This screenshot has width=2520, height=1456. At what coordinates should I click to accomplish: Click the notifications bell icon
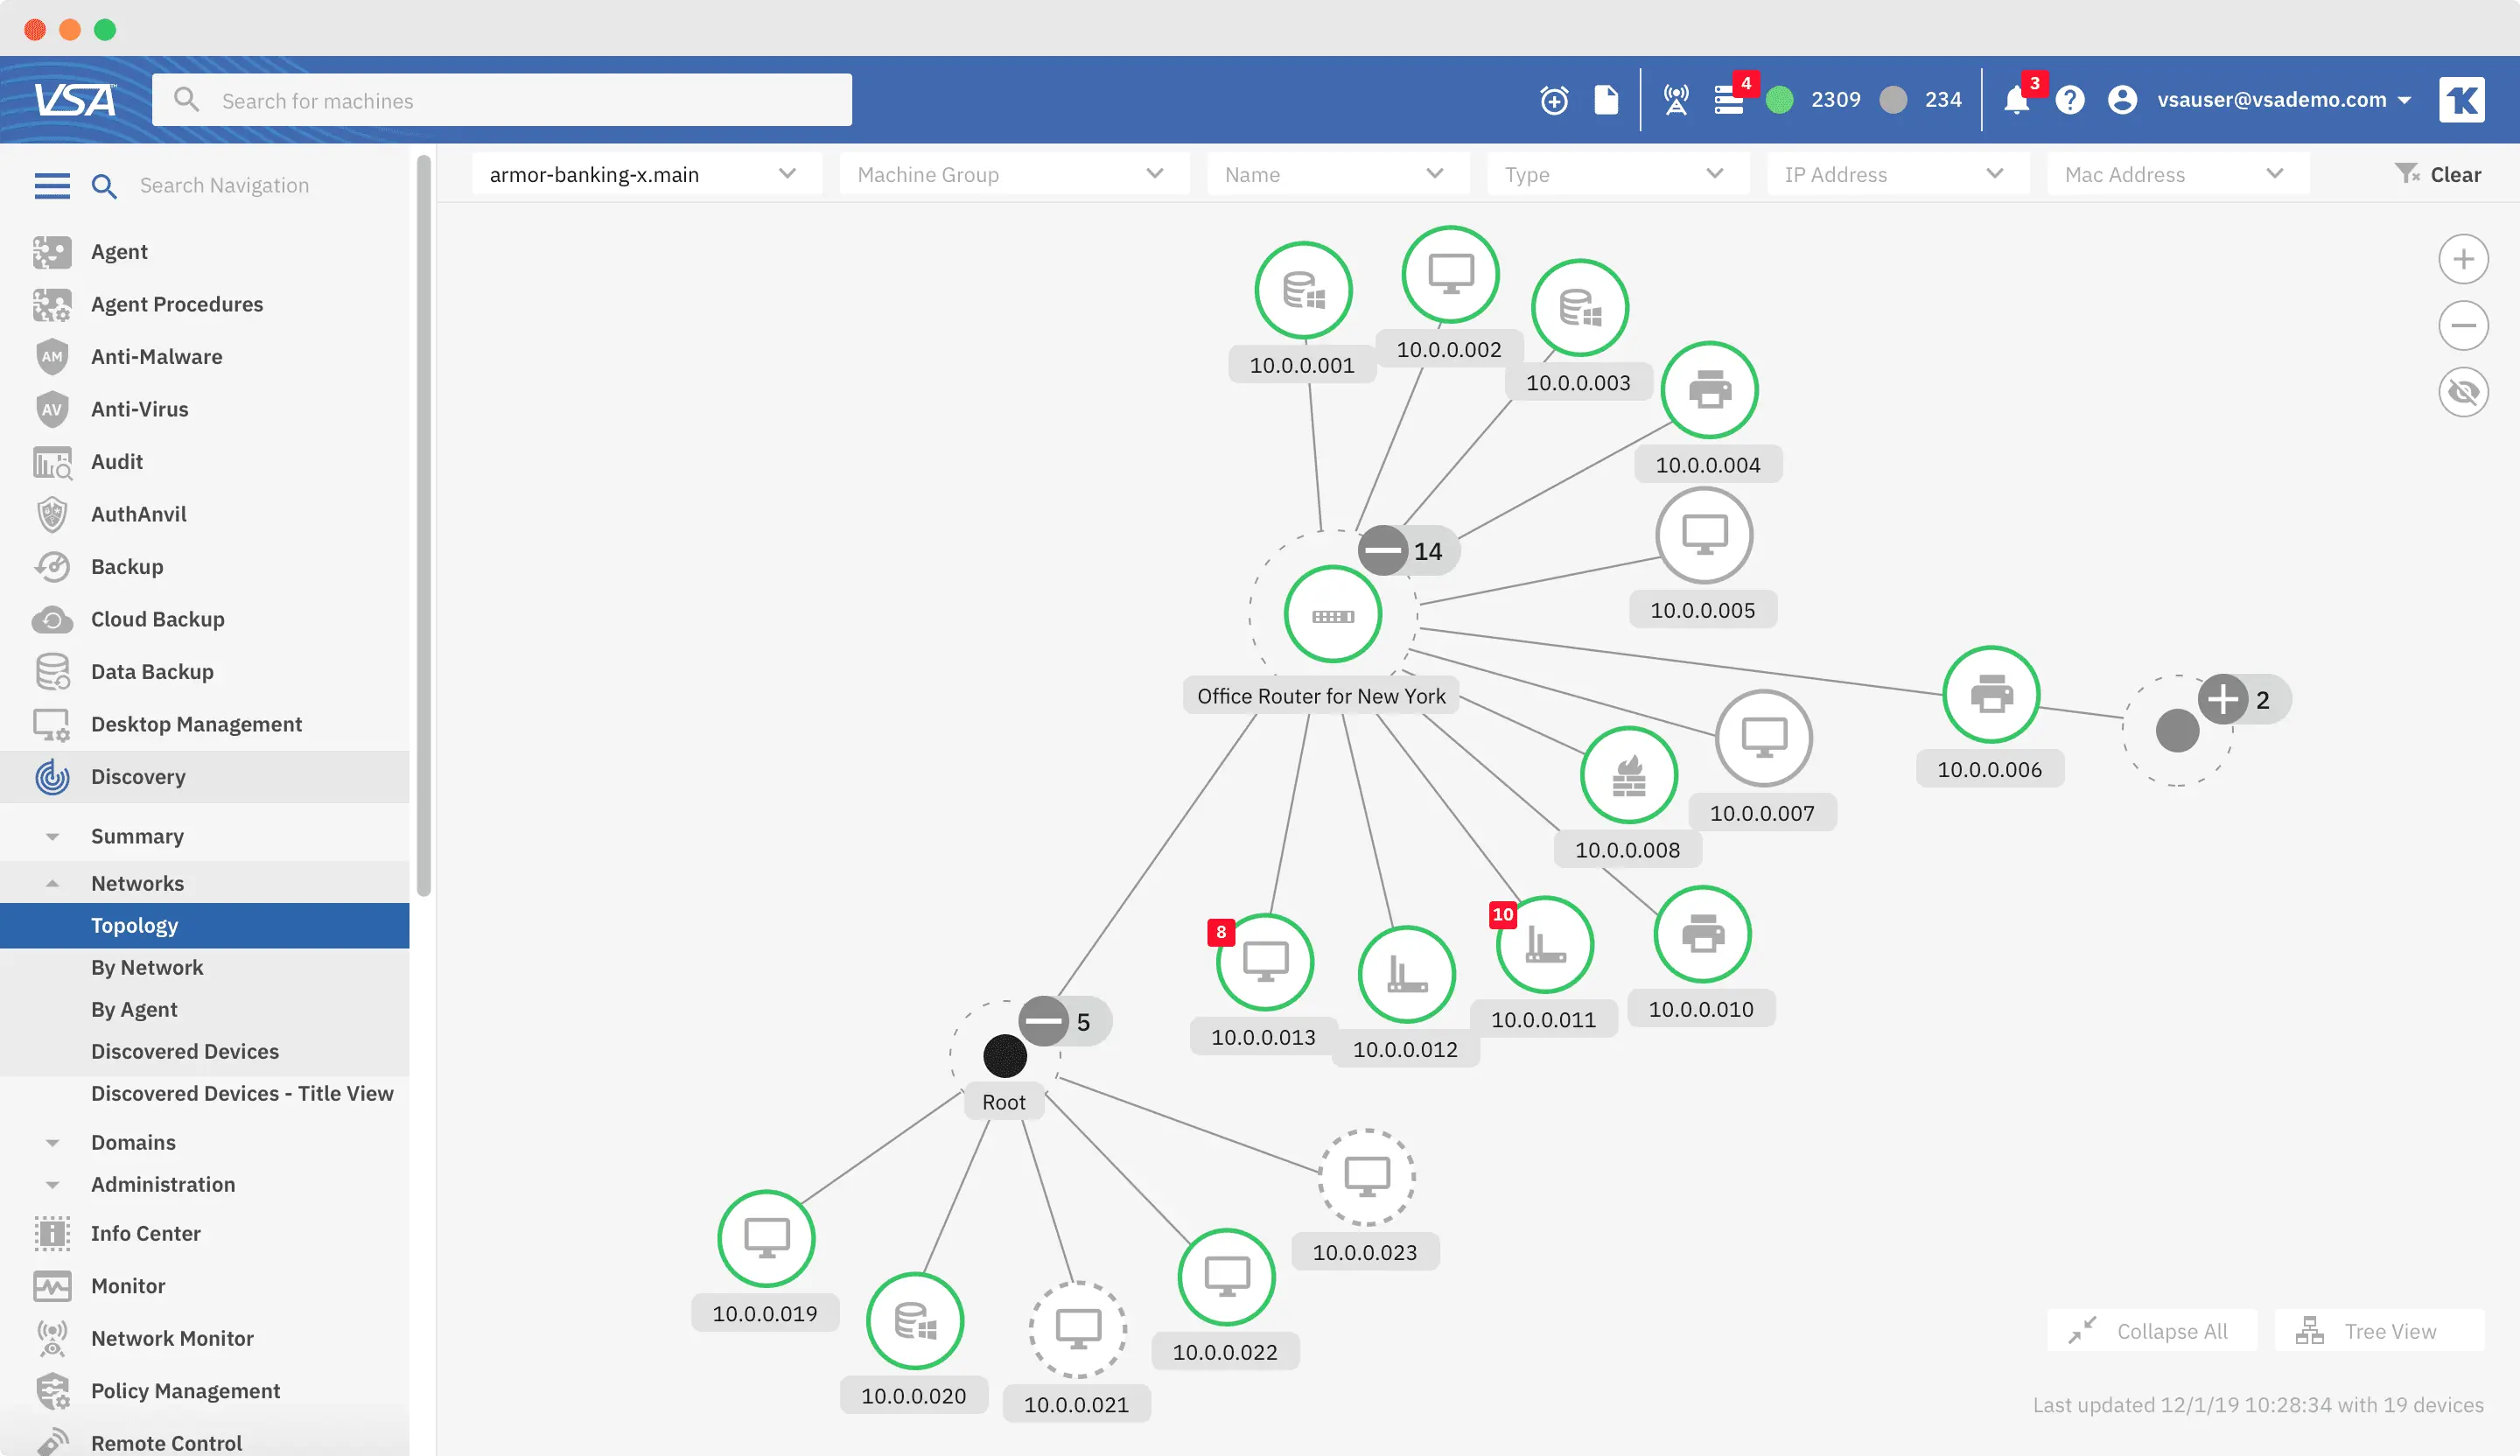click(2017, 100)
